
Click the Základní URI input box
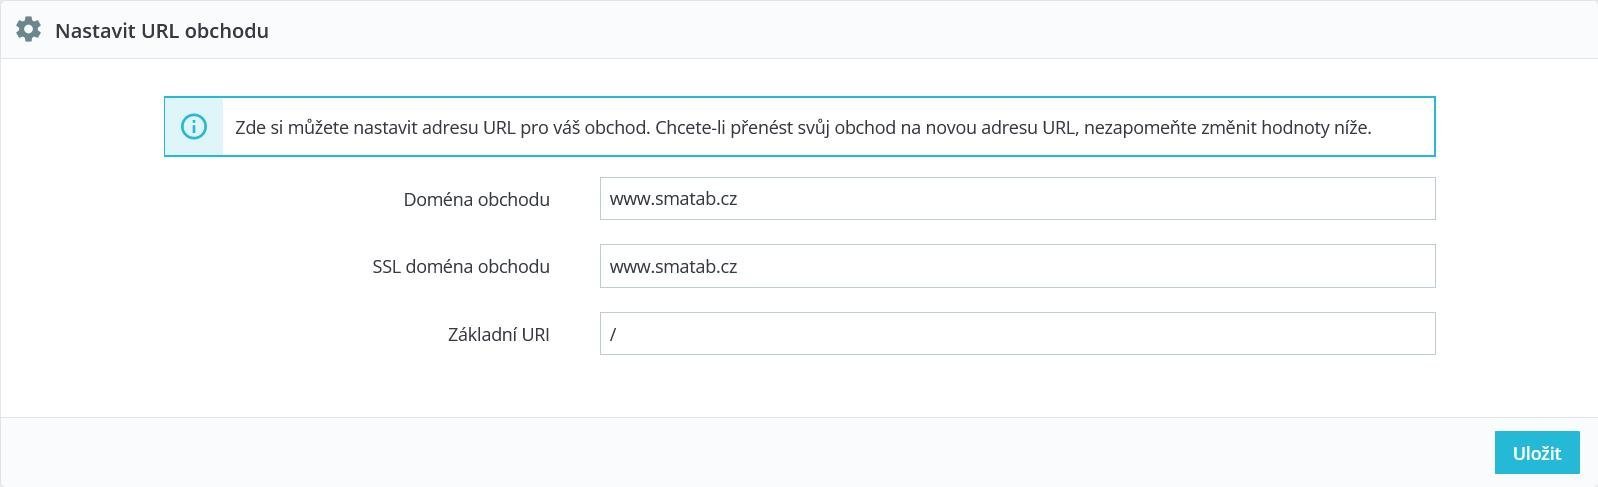click(1016, 334)
